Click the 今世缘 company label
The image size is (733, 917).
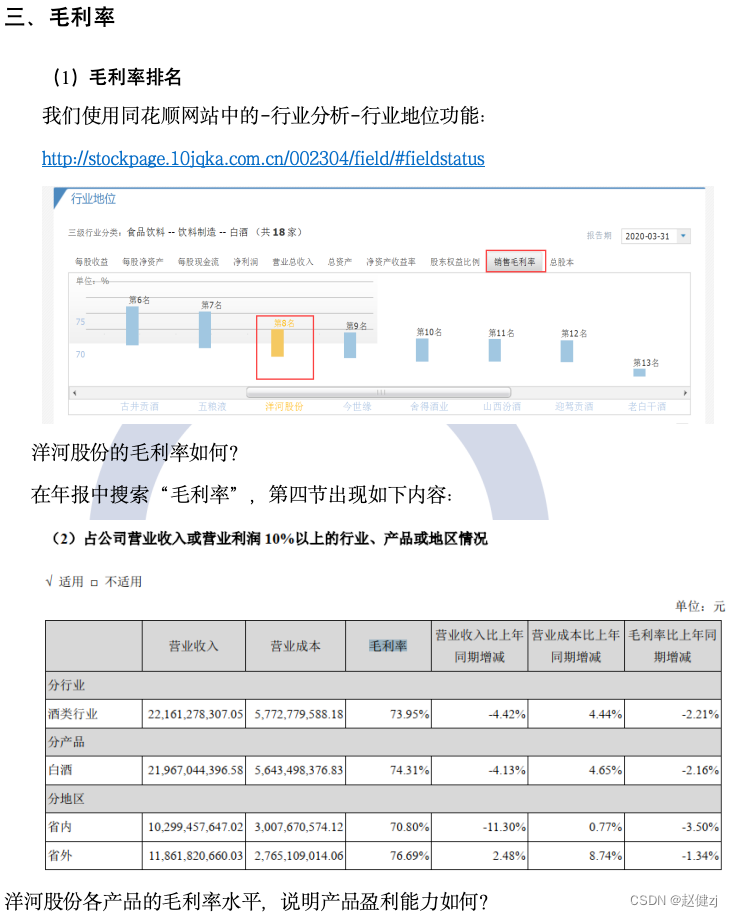[357, 406]
